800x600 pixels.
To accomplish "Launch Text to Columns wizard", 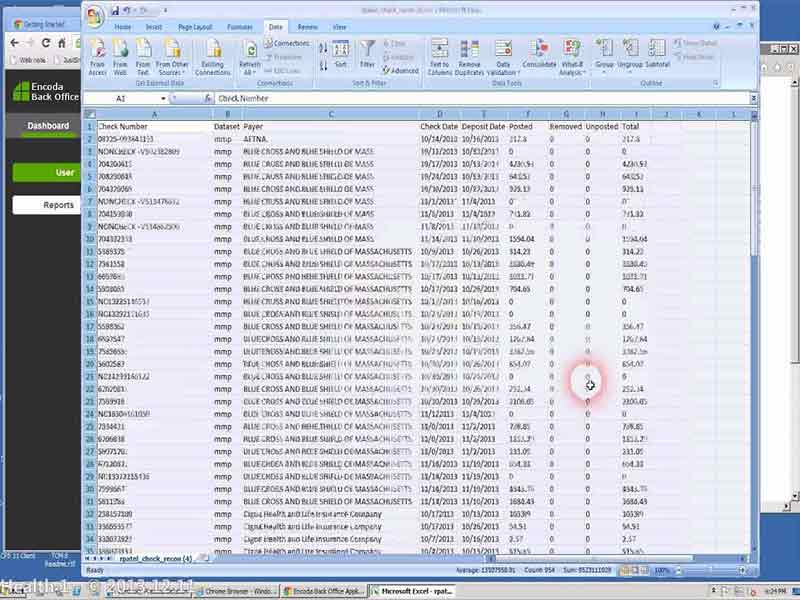I will pos(439,58).
